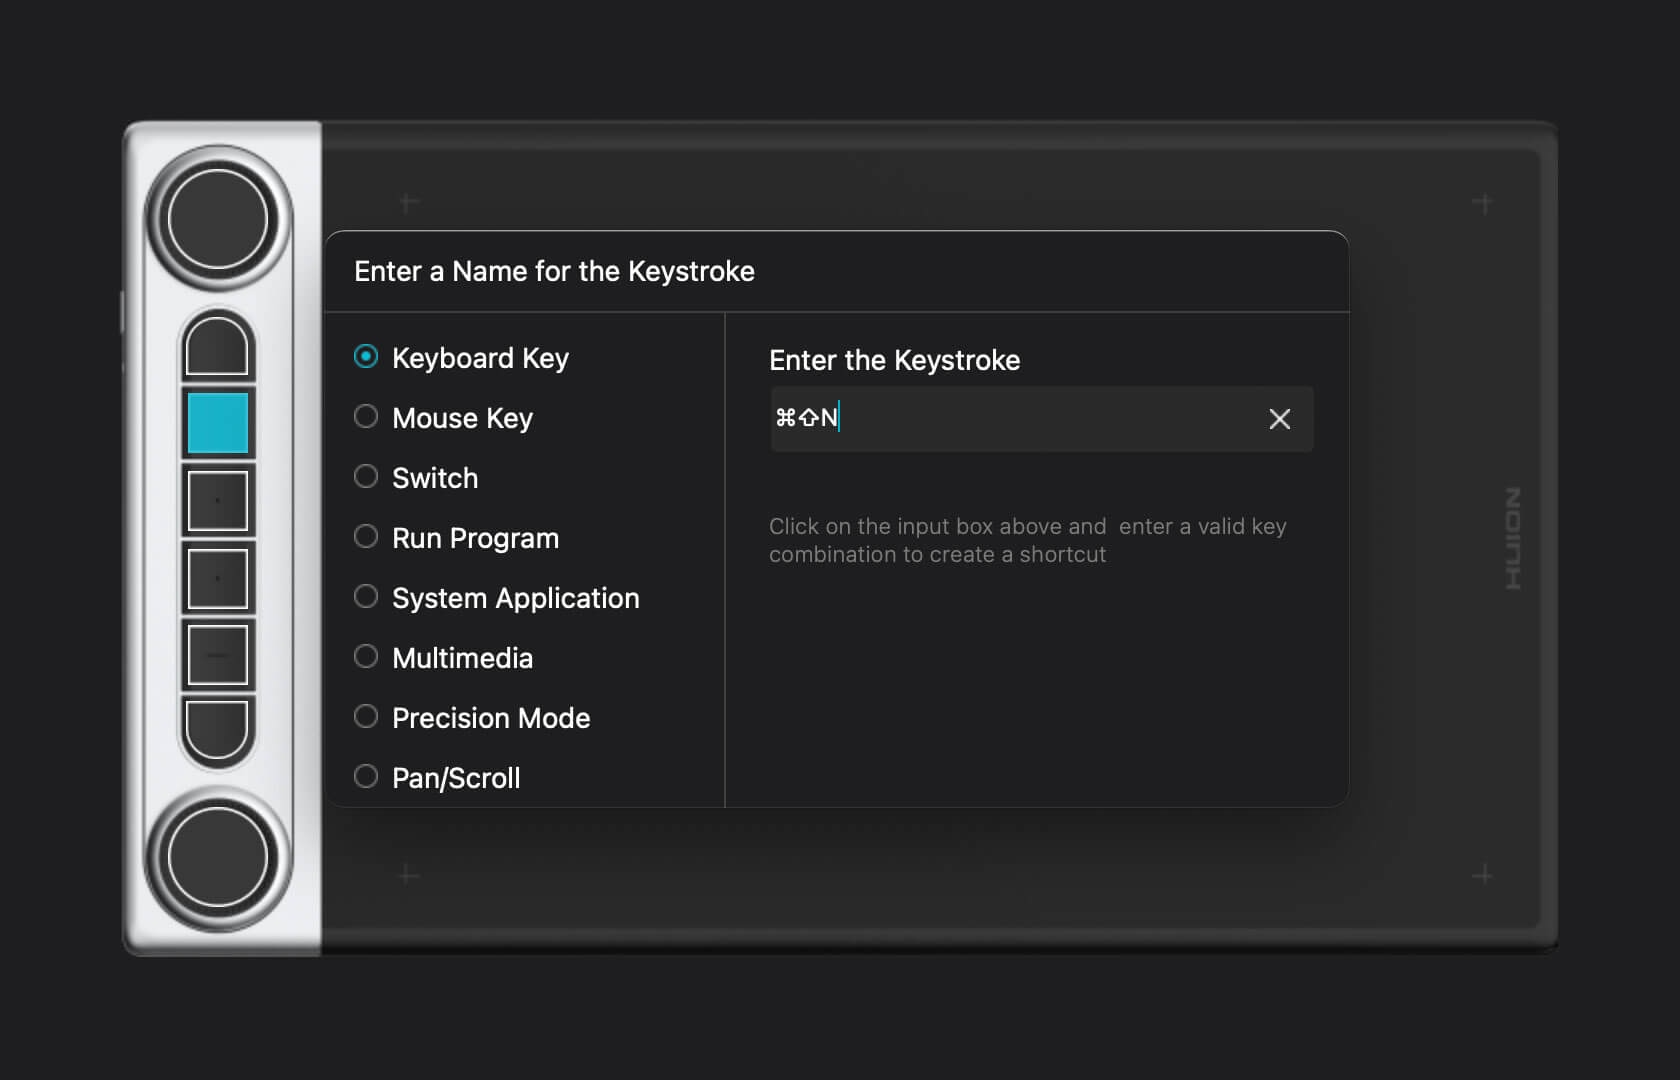Select the top rounded press key above the cyan key
This screenshot has width=1680, height=1080.
click(218, 346)
